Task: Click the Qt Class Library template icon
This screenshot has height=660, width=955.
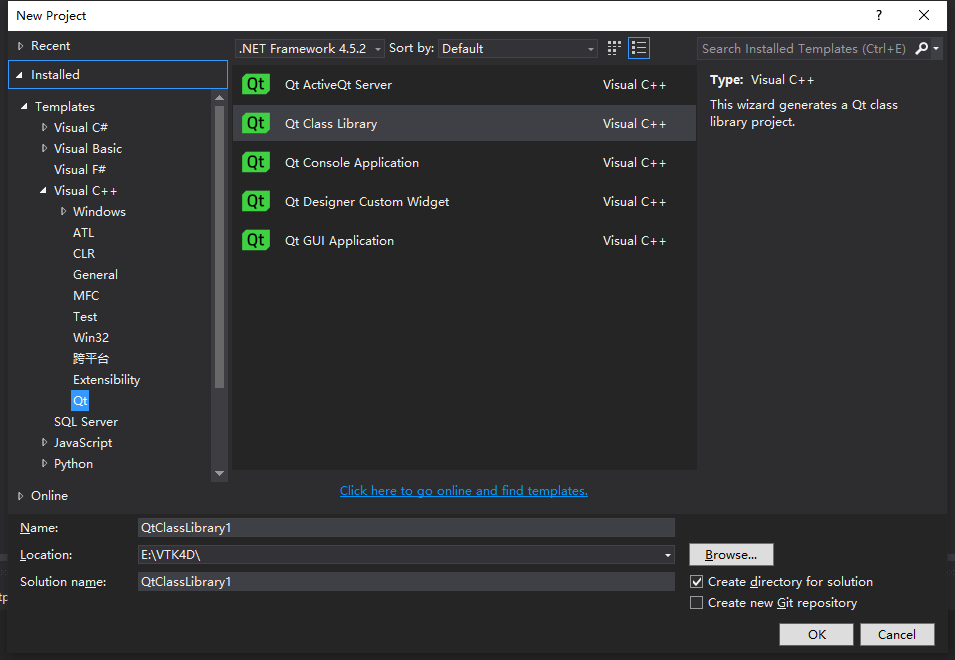Action: (255, 123)
